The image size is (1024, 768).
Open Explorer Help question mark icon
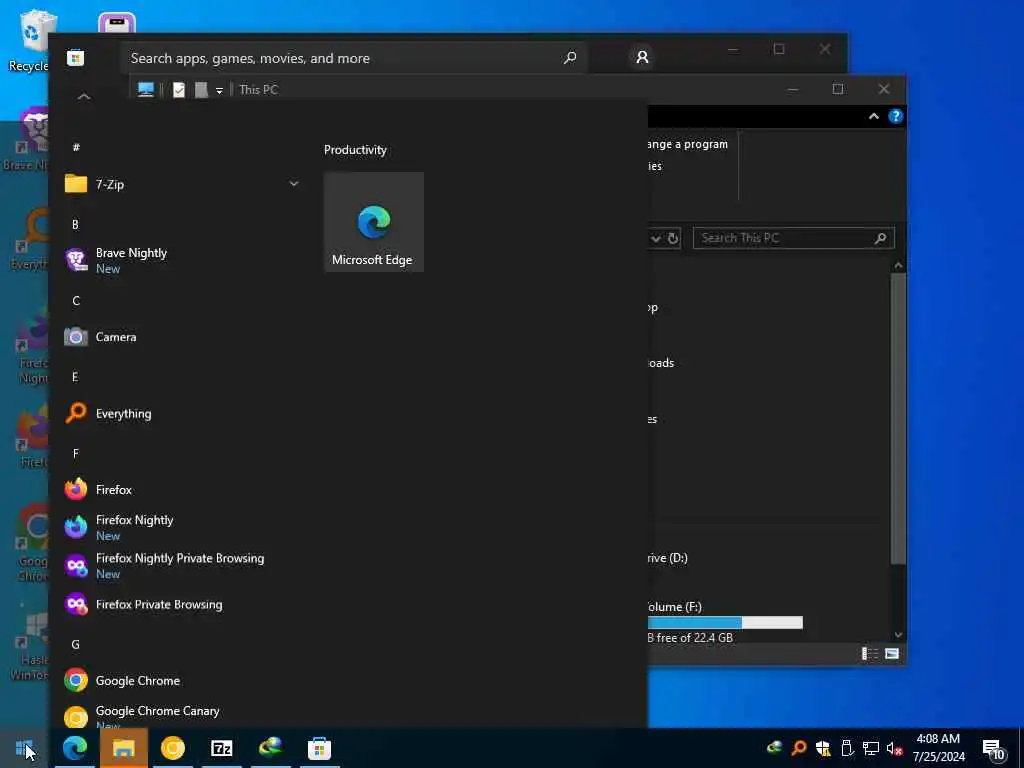[895, 116]
